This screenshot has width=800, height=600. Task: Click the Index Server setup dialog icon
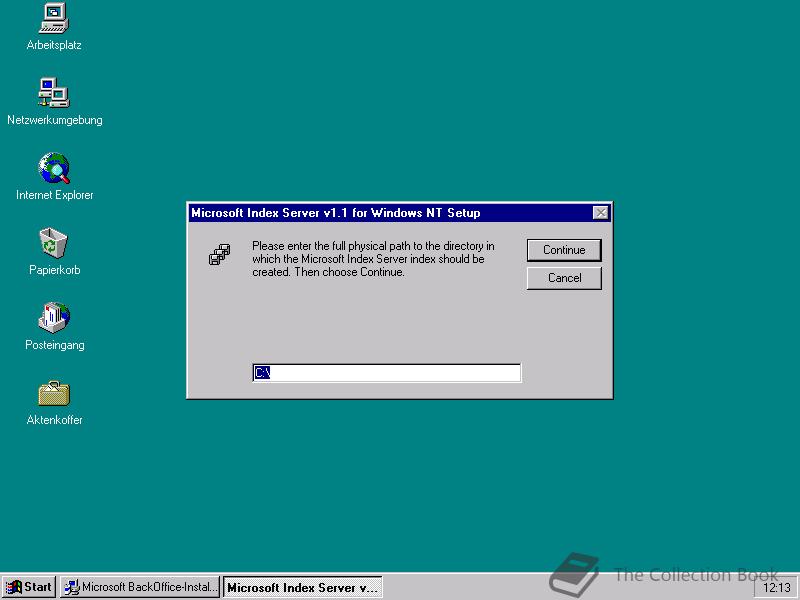point(219,254)
